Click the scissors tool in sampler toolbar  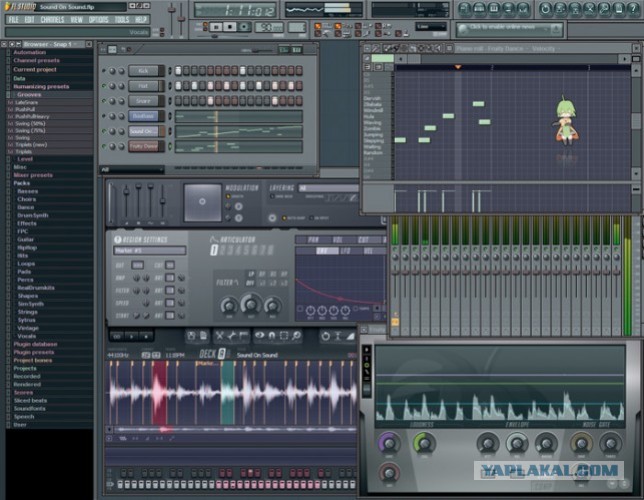220,336
